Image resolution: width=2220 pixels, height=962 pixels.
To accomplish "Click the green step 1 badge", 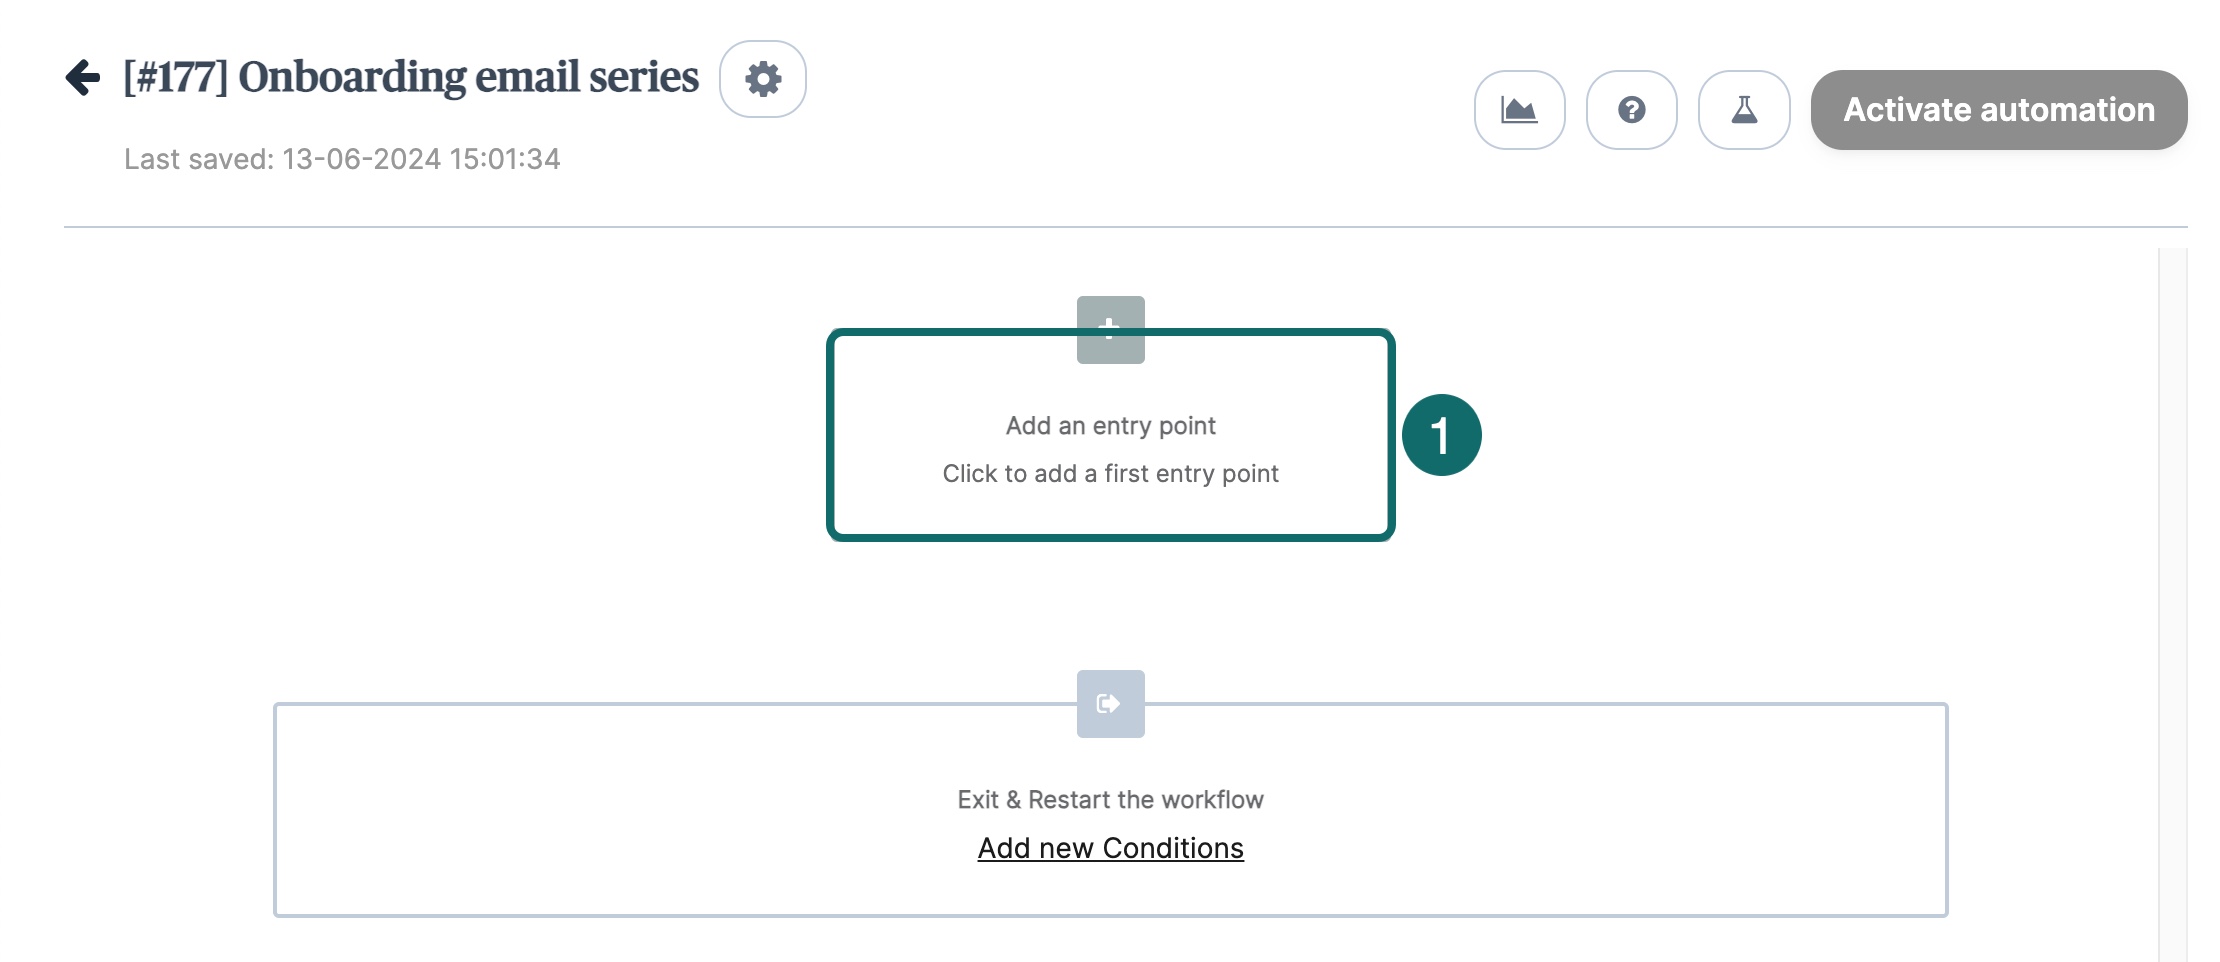I will (1441, 435).
